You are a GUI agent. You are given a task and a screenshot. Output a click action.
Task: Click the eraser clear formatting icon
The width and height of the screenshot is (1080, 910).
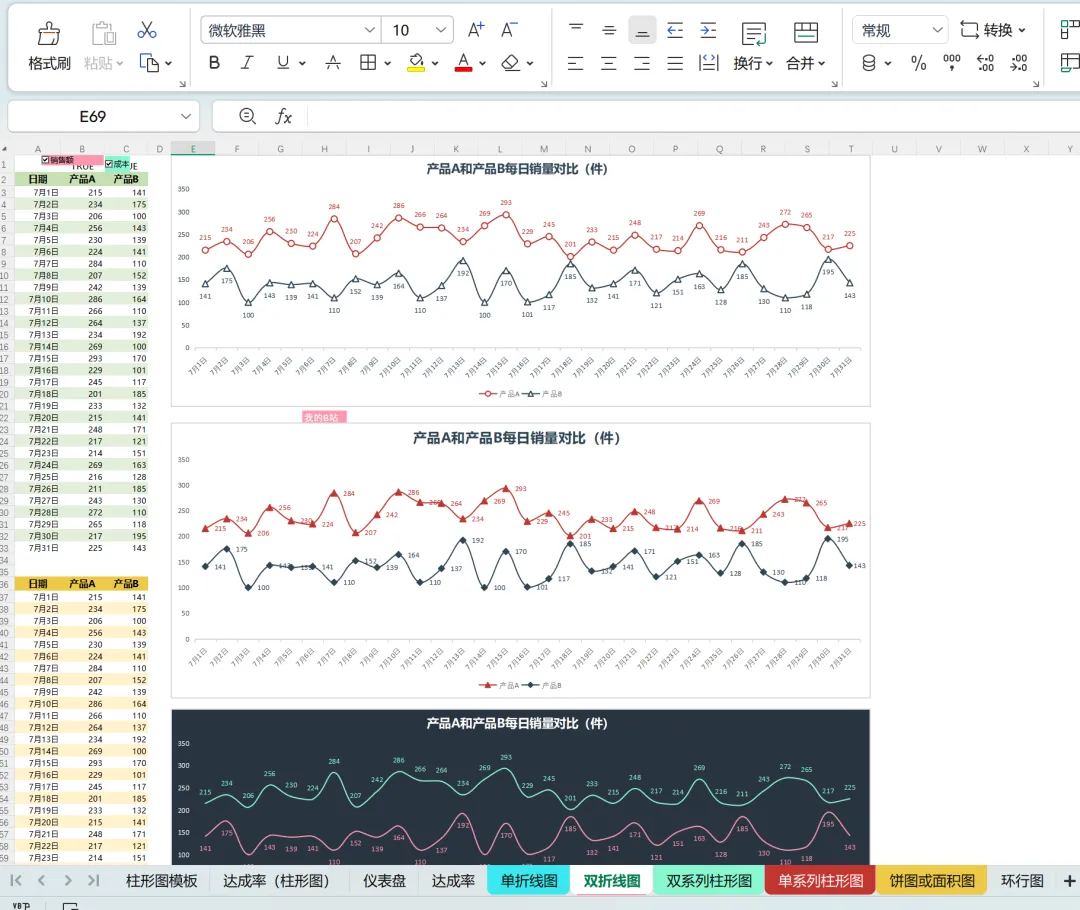[x=510, y=63]
